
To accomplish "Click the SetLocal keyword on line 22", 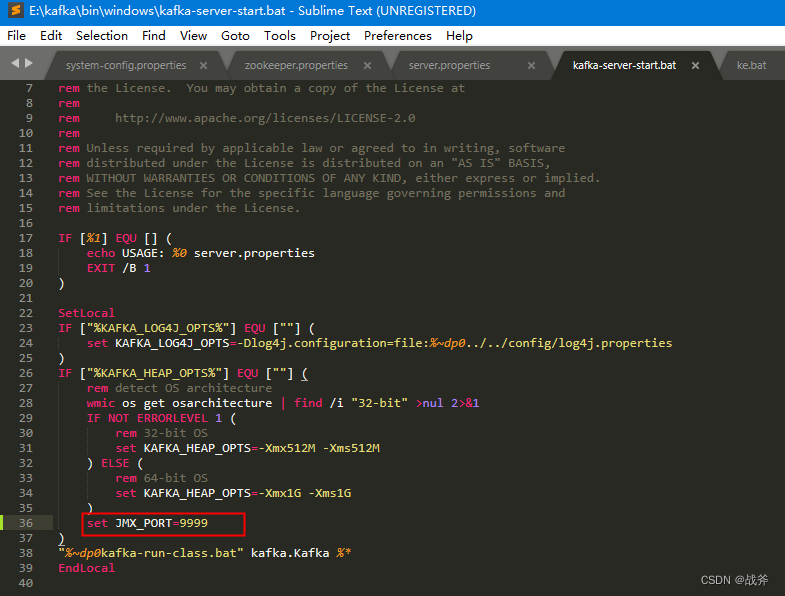I will point(87,313).
